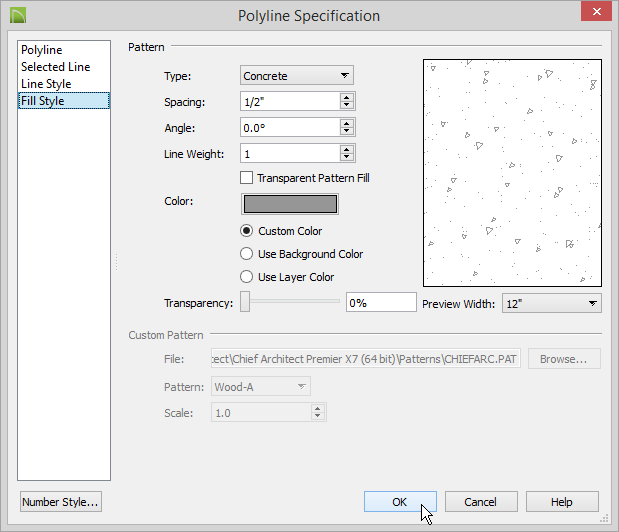This screenshot has width=619, height=532.
Task: Increase Line Weight with the up arrow
Action: (347, 150)
